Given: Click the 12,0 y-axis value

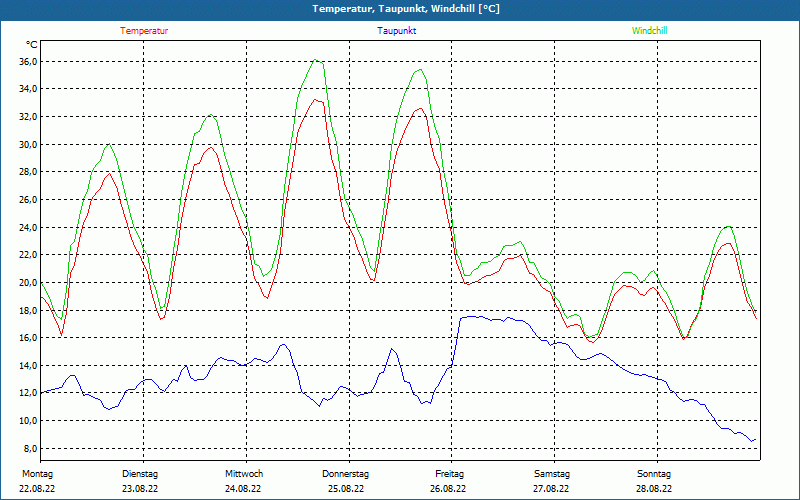Looking at the screenshot, I should (x=28, y=393).
